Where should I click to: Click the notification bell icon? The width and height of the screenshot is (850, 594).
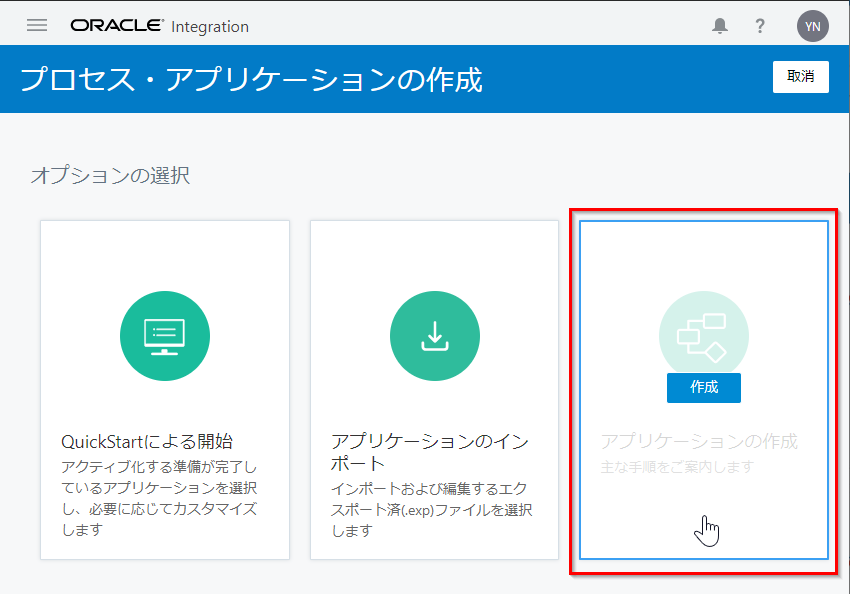(x=720, y=26)
